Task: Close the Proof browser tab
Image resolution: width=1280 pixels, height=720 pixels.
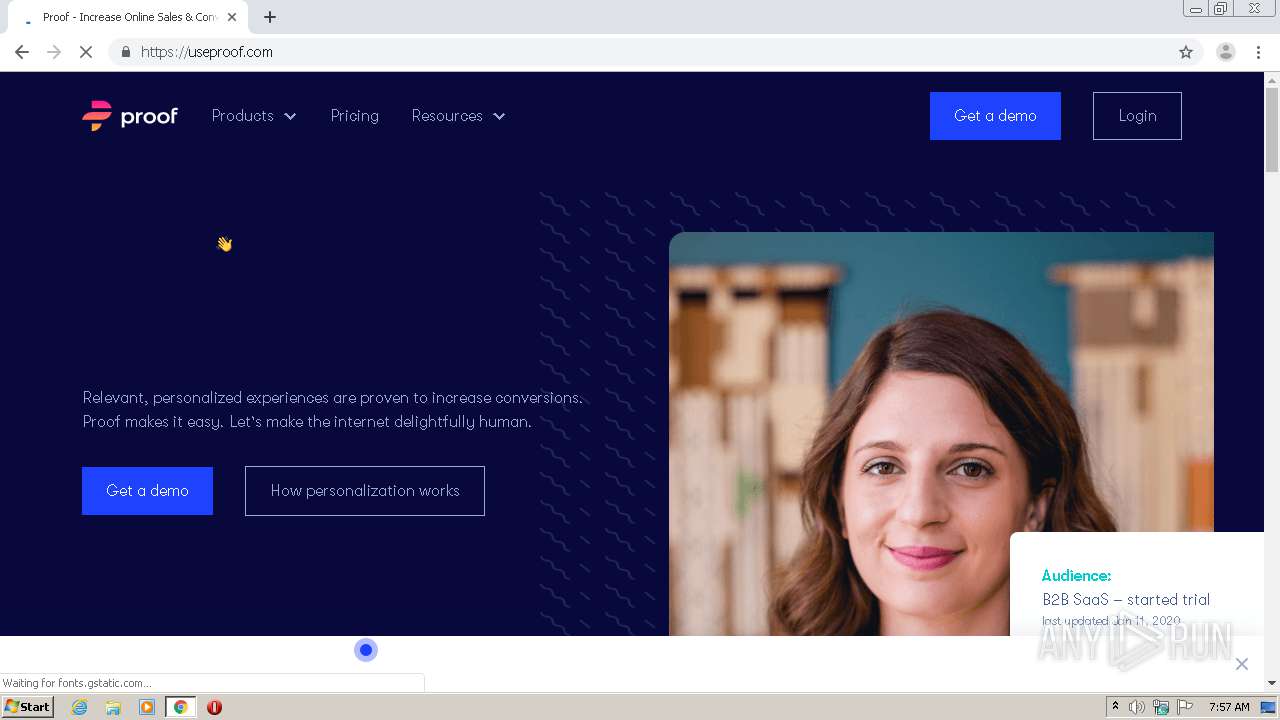Action: tap(233, 17)
